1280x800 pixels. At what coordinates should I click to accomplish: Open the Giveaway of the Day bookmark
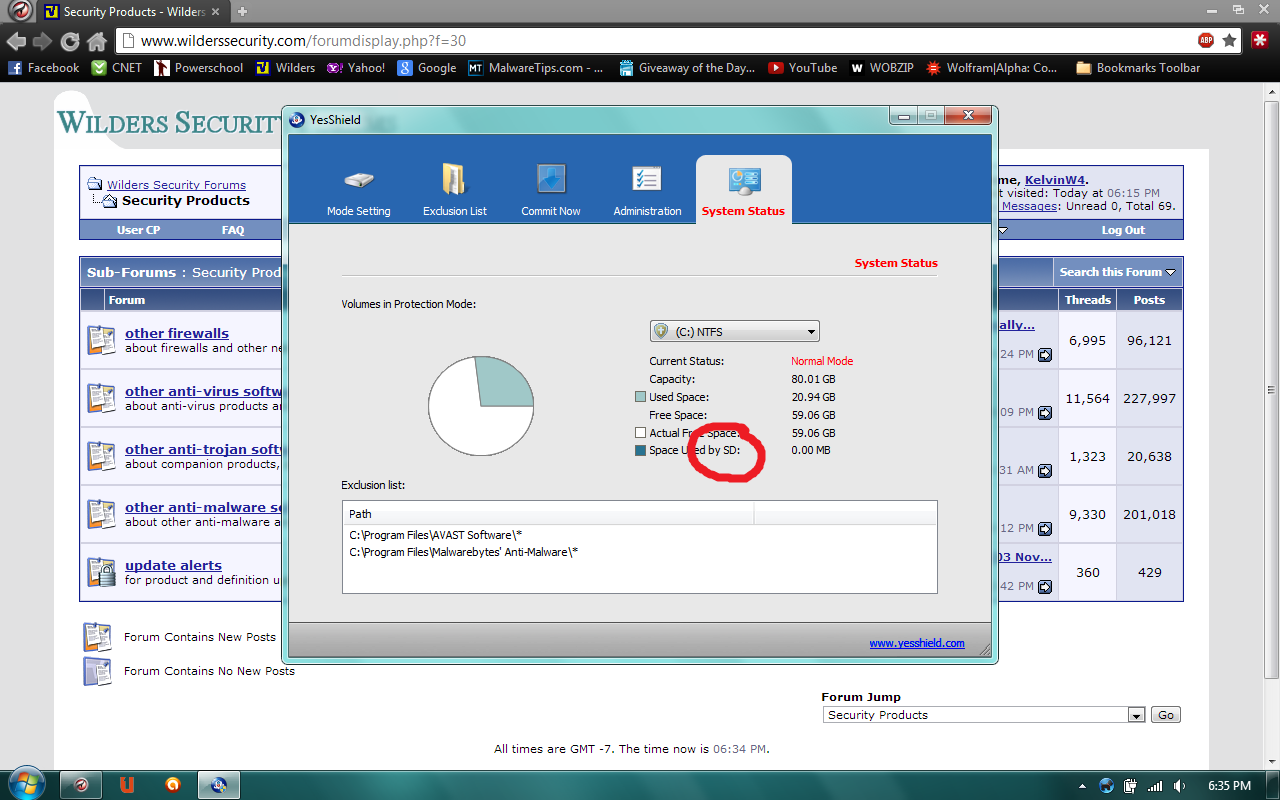(687, 68)
